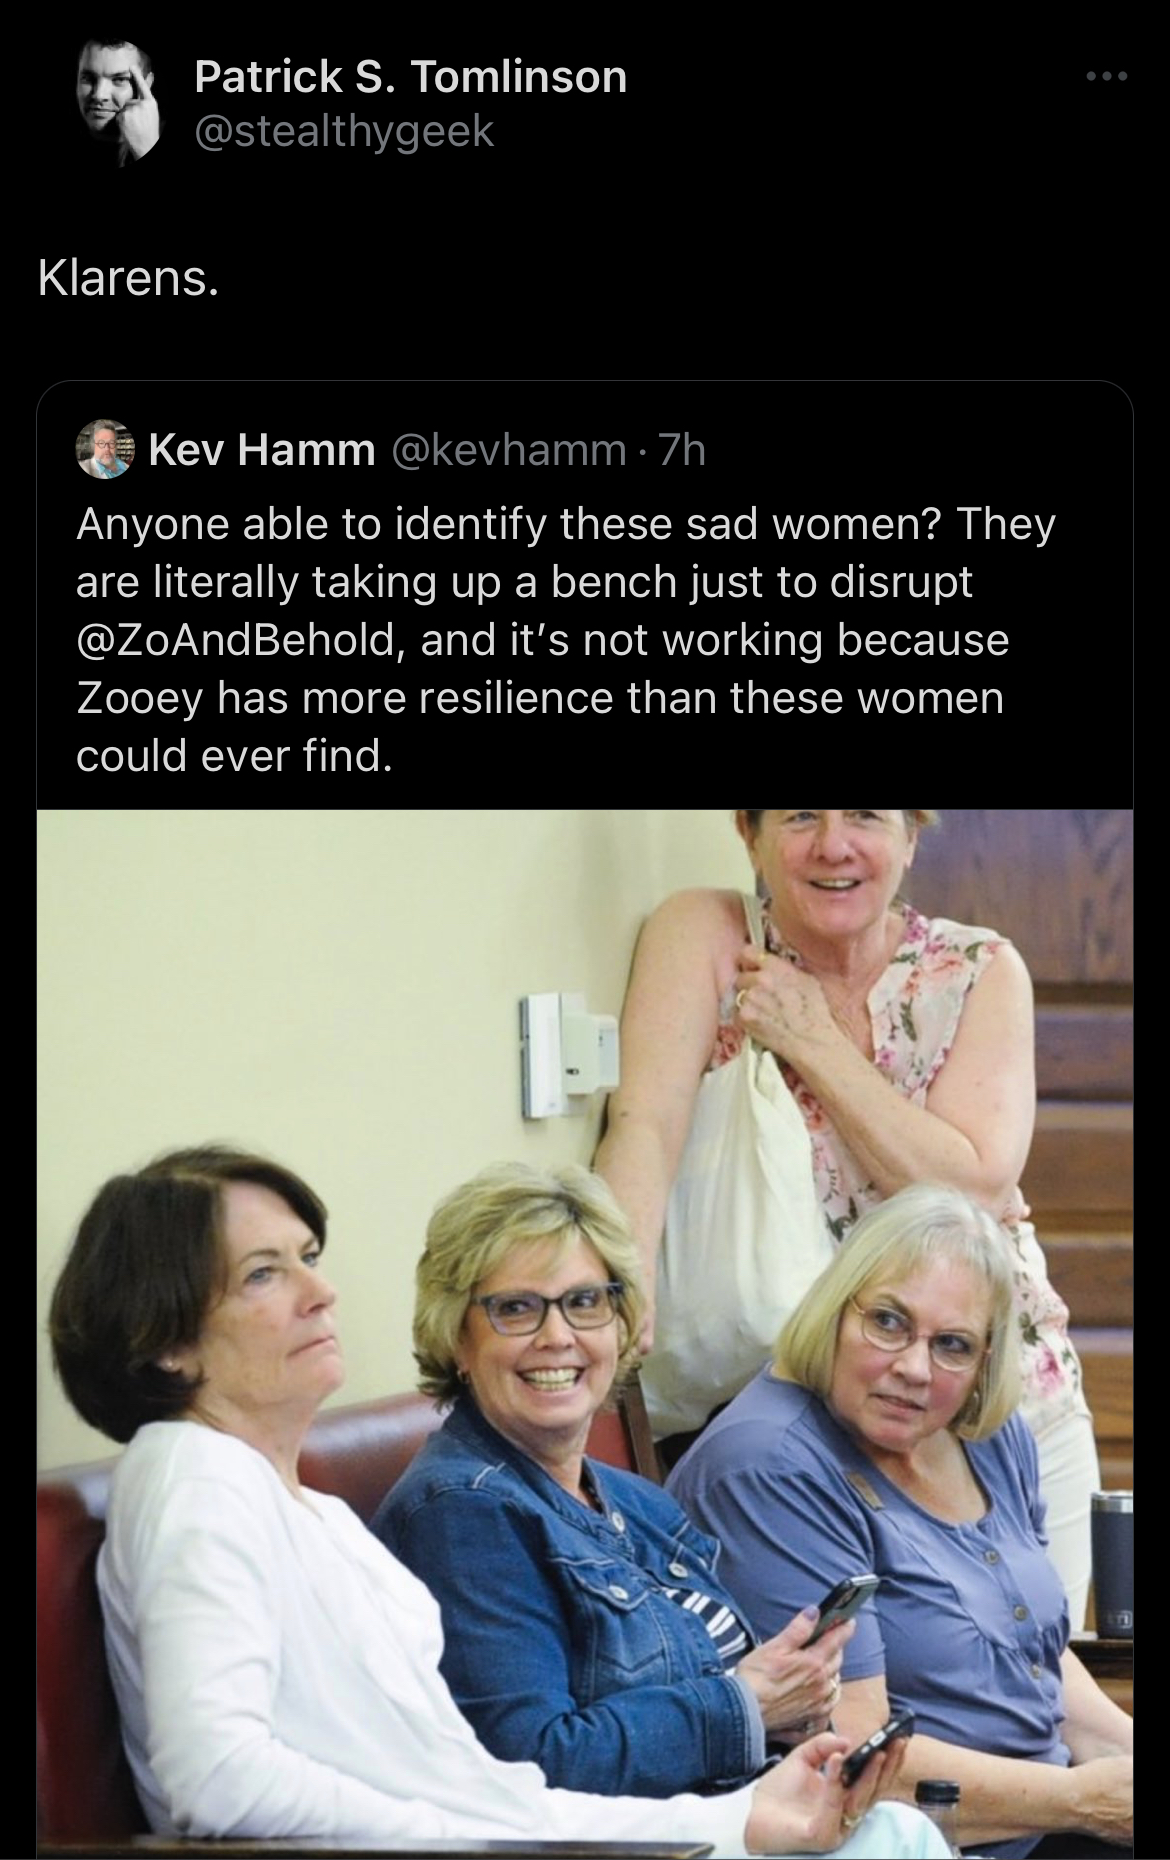This screenshot has width=1170, height=1860.
Task: Open the @stealthygeek handle
Action: [x=344, y=131]
